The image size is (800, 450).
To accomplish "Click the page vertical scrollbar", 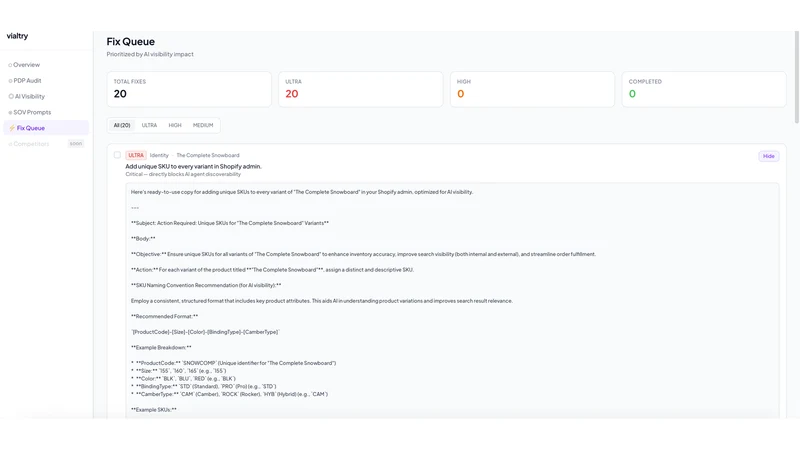I will [796, 77].
